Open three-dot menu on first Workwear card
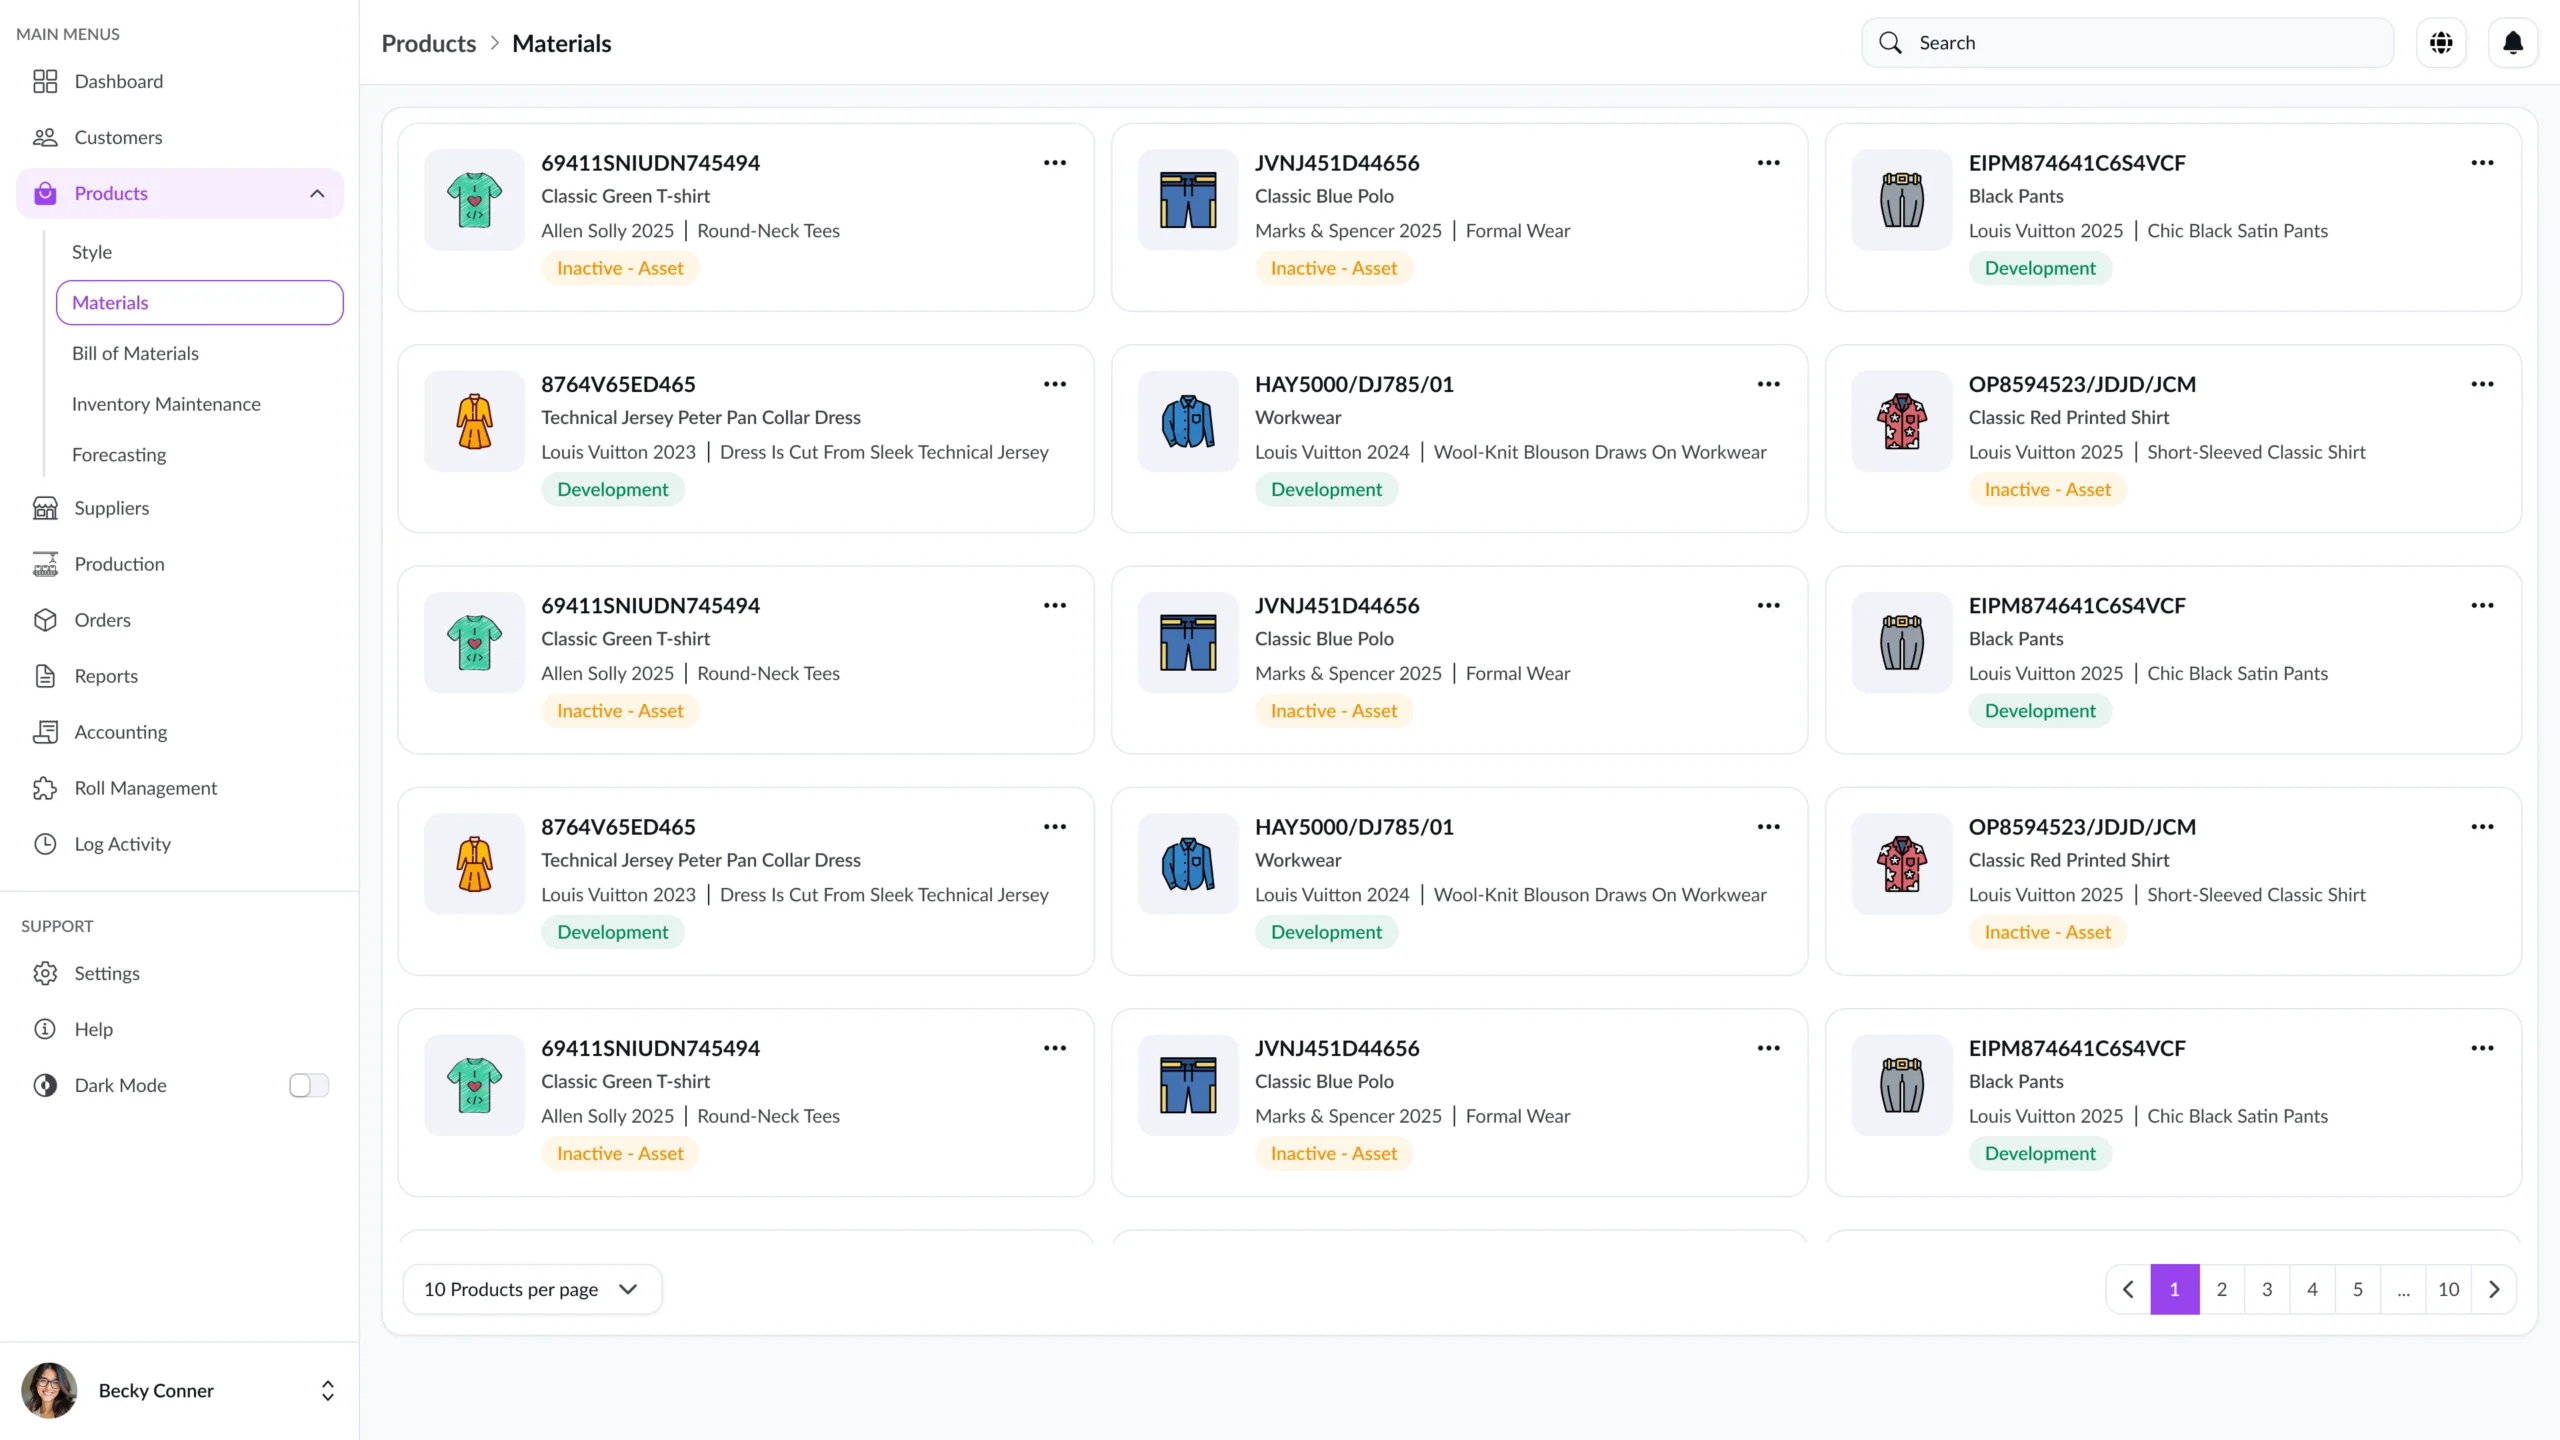The width and height of the screenshot is (2560, 1440). (x=1768, y=384)
